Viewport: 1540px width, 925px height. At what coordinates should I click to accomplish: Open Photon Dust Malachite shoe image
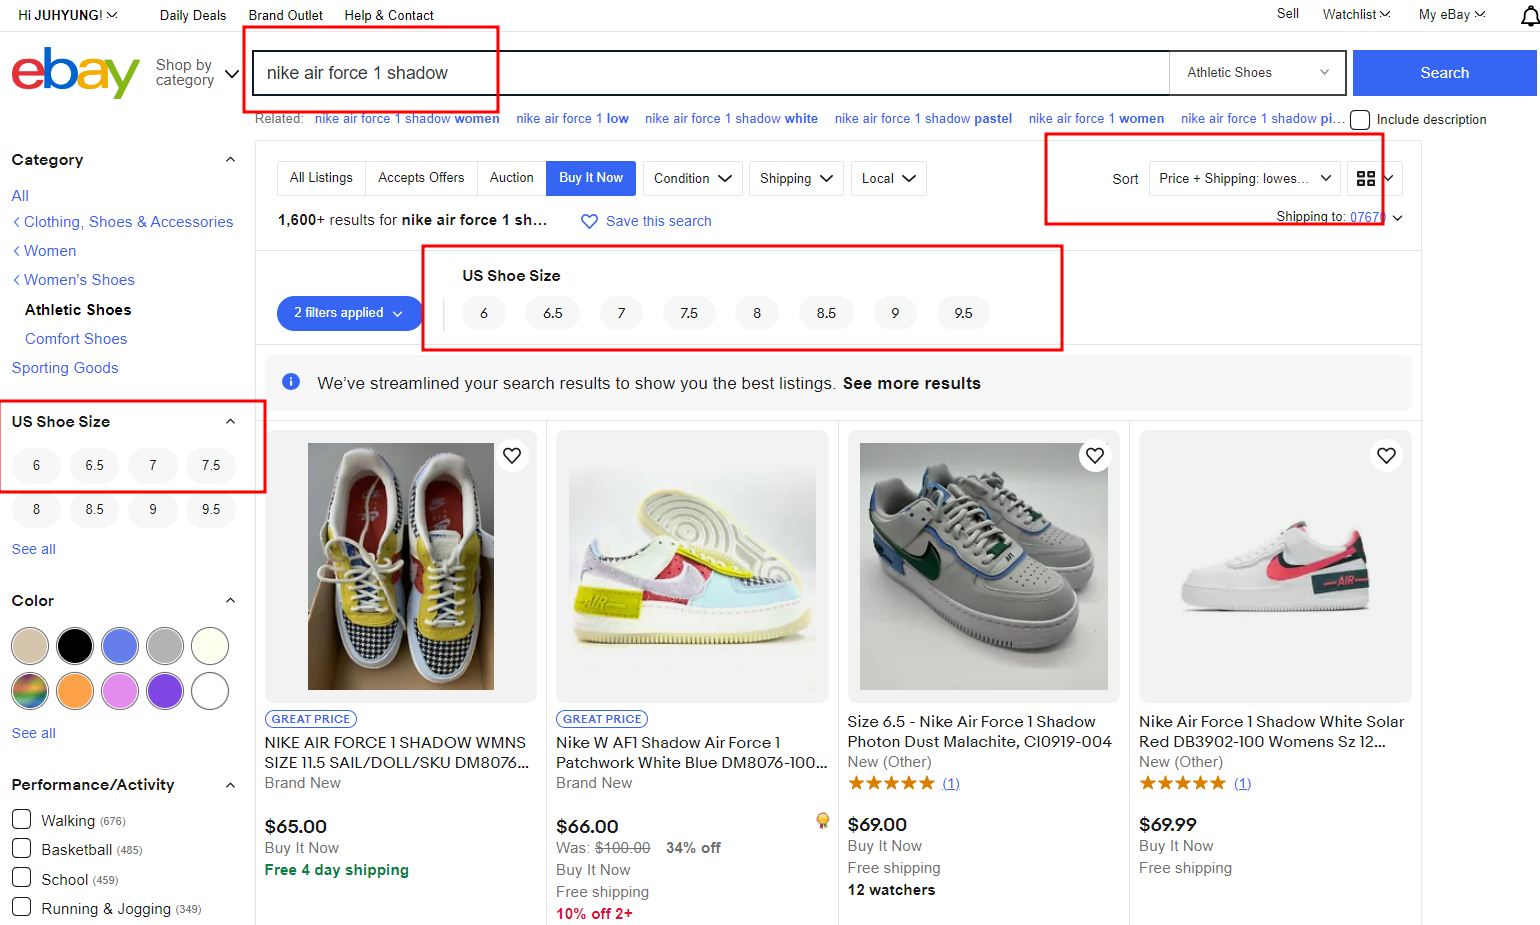984,566
